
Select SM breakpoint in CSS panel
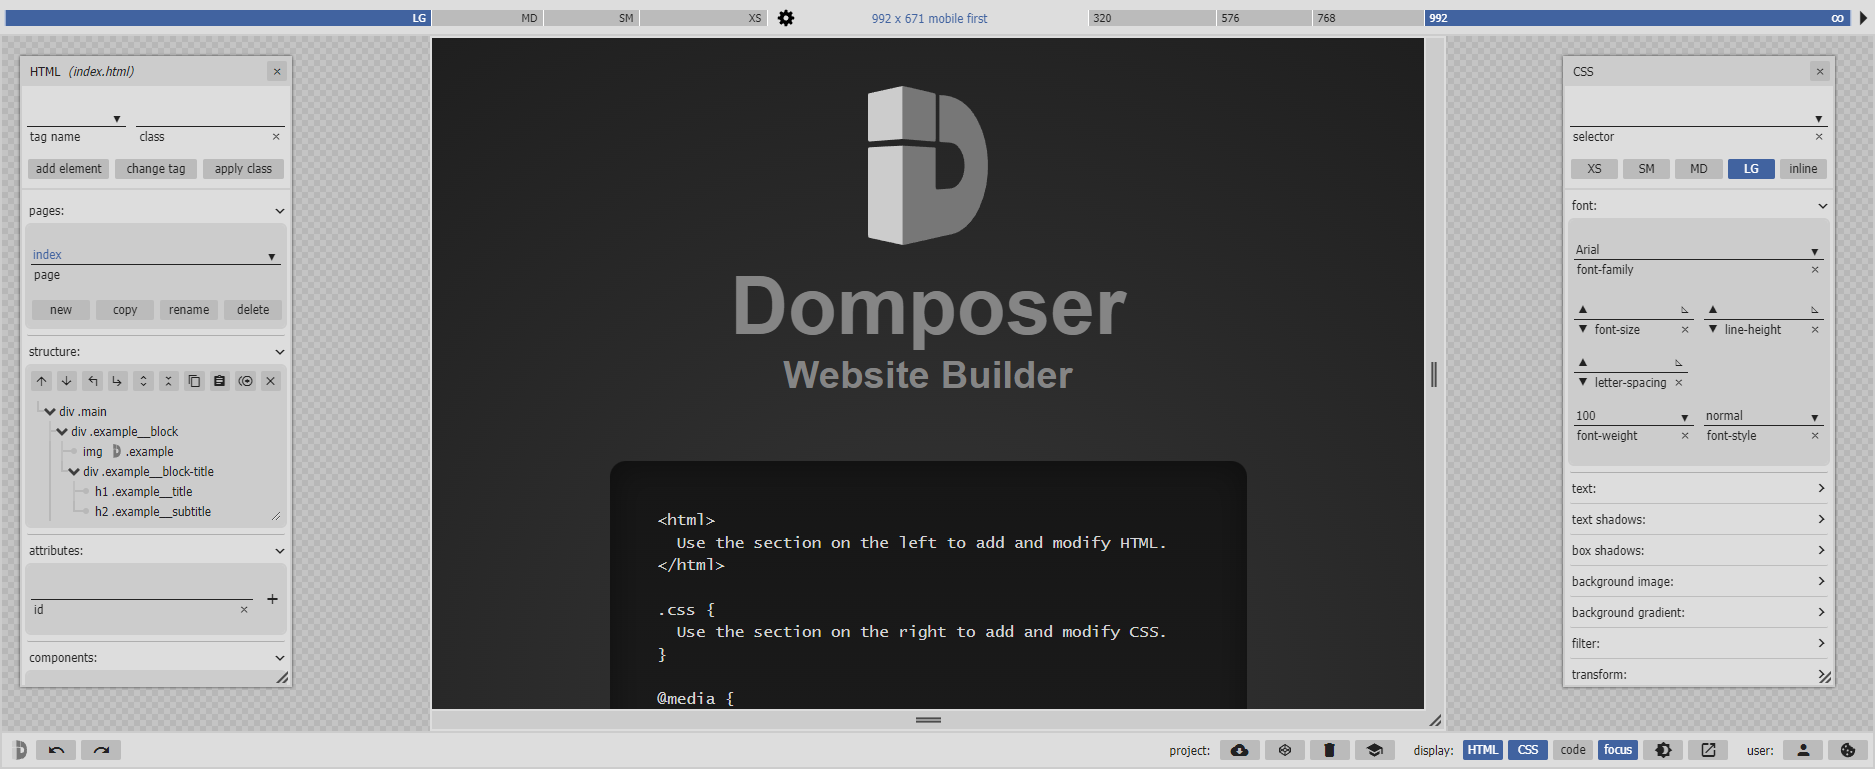[x=1646, y=169]
